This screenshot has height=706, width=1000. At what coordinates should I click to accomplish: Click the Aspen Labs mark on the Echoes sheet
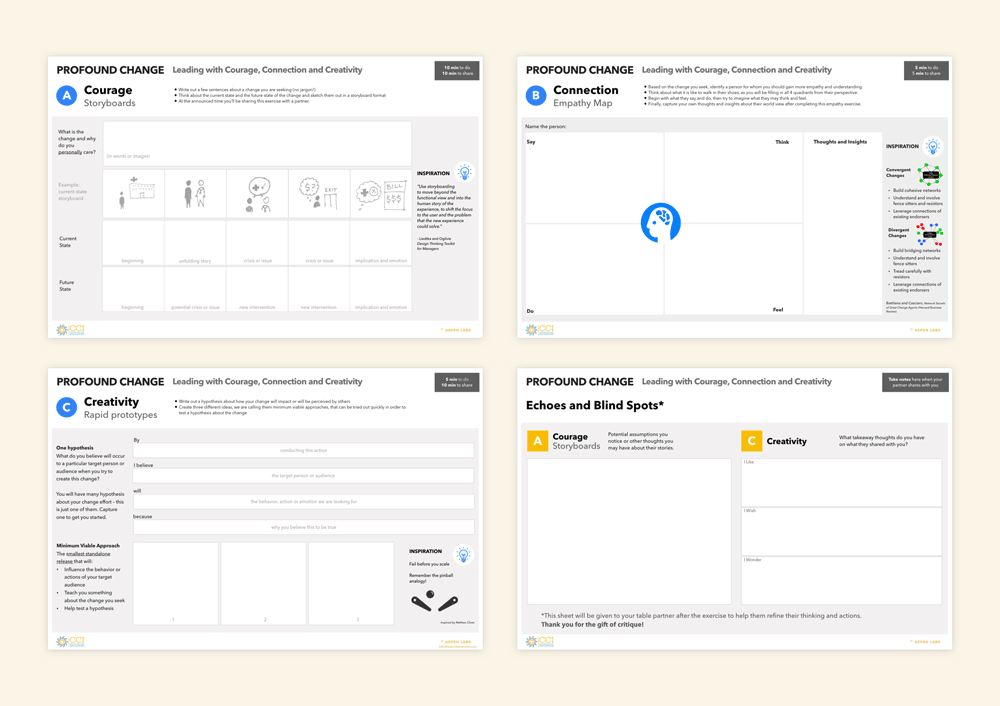click(925, 642)
